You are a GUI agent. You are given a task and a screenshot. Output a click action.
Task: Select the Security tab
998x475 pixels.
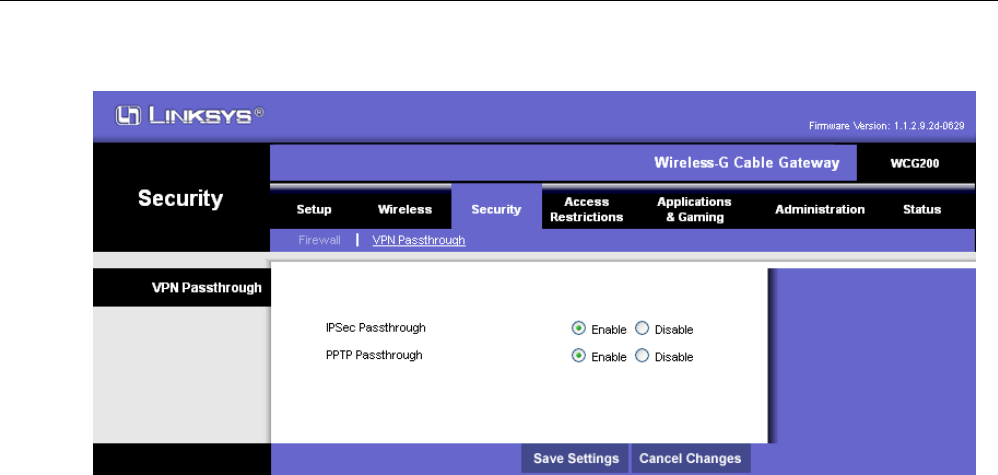tap(496, 209)
